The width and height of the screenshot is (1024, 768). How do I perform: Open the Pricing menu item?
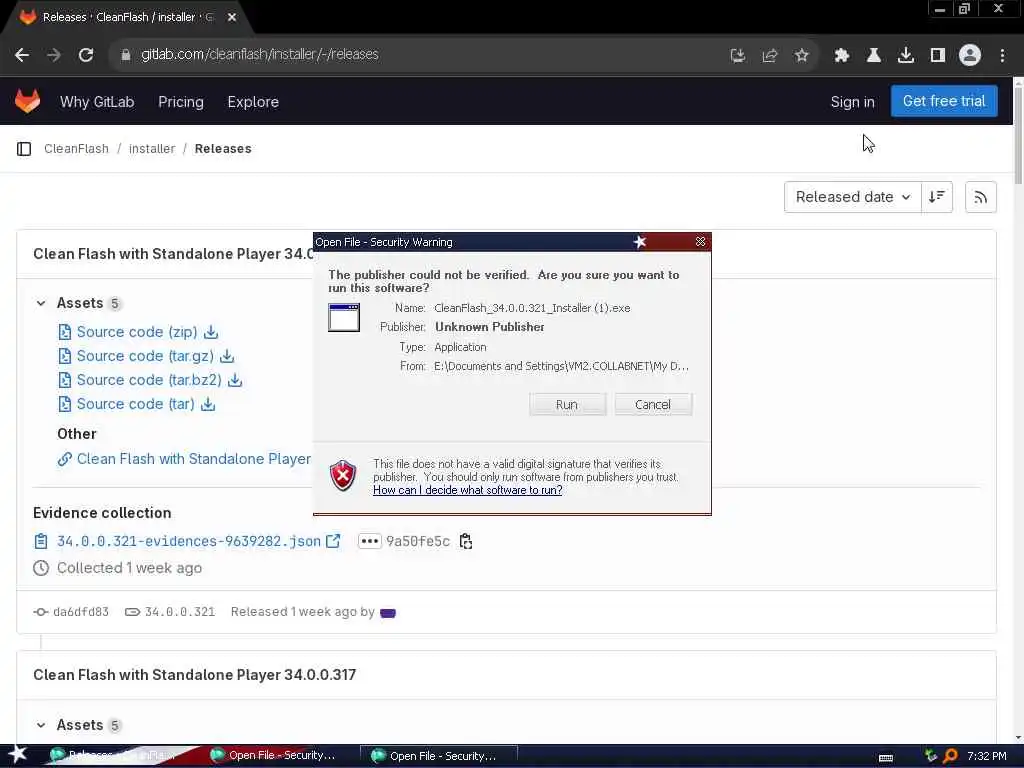pos(181,102)
